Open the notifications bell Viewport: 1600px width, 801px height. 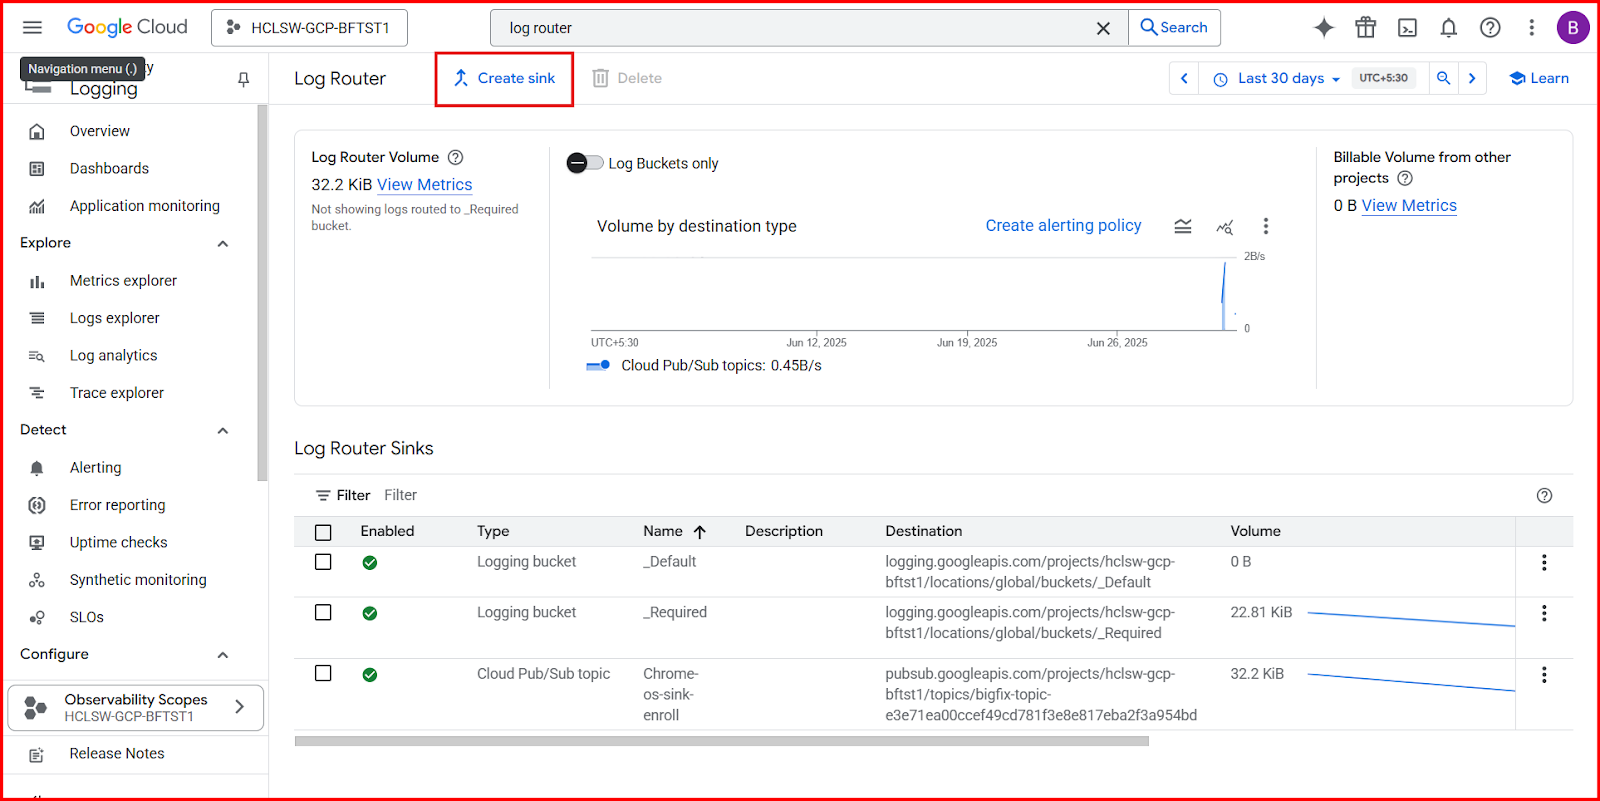click(1448, 28)
